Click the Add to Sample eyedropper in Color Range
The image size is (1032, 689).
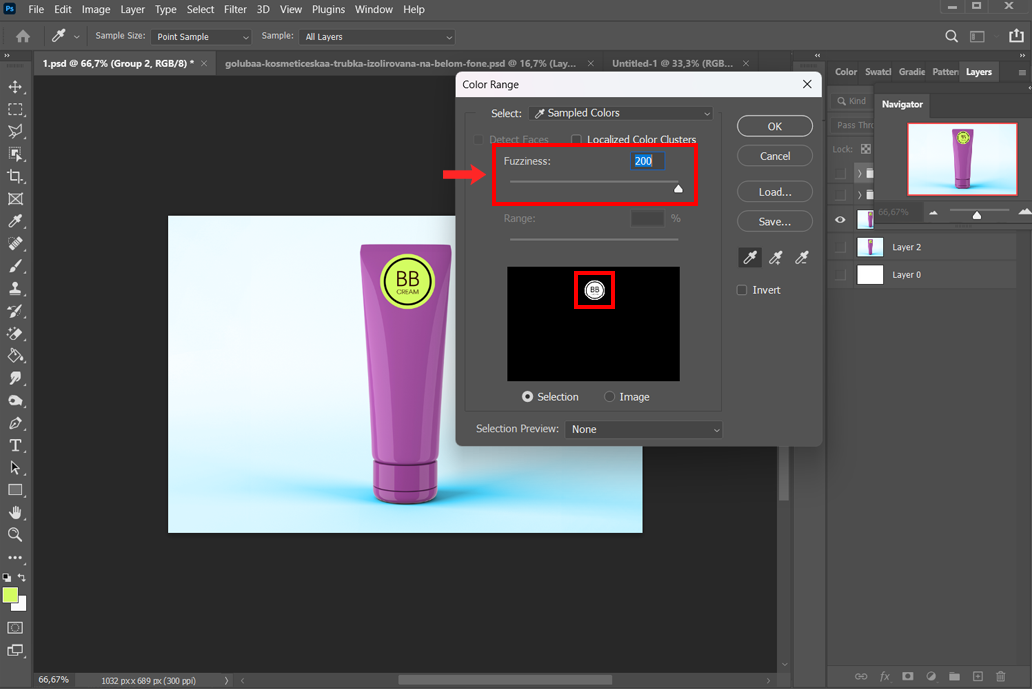[775, 258]
